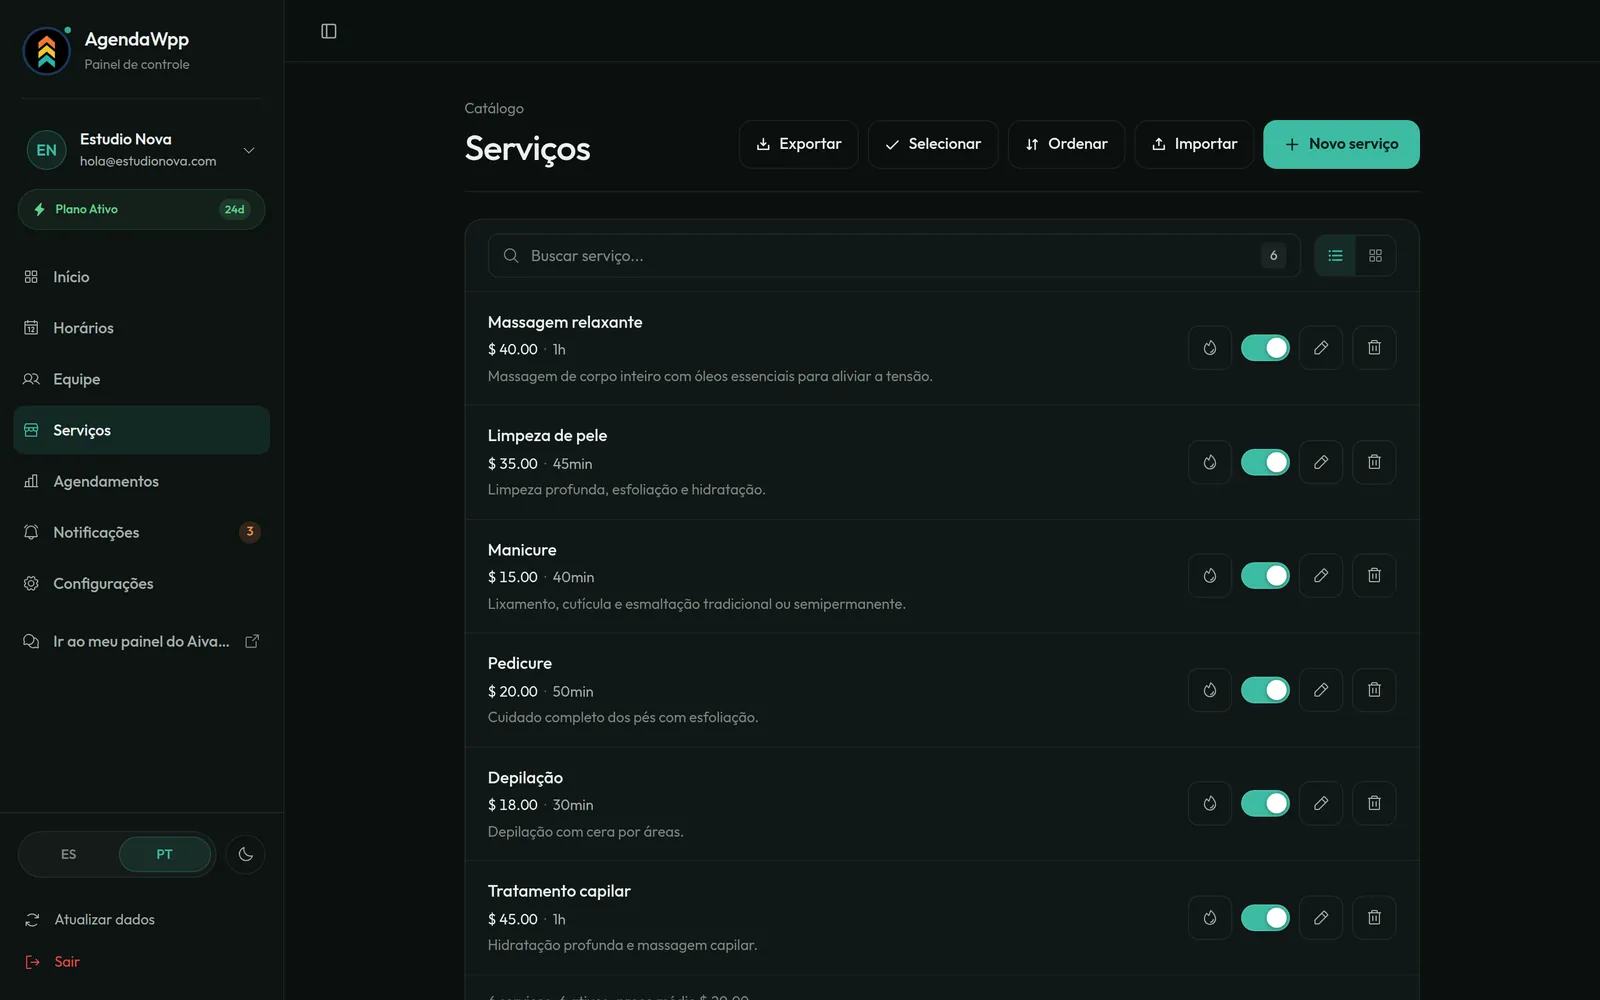Delete Limpeza de pele with trash icon
1600x1000 pixels.
(x=1374, y=462)
